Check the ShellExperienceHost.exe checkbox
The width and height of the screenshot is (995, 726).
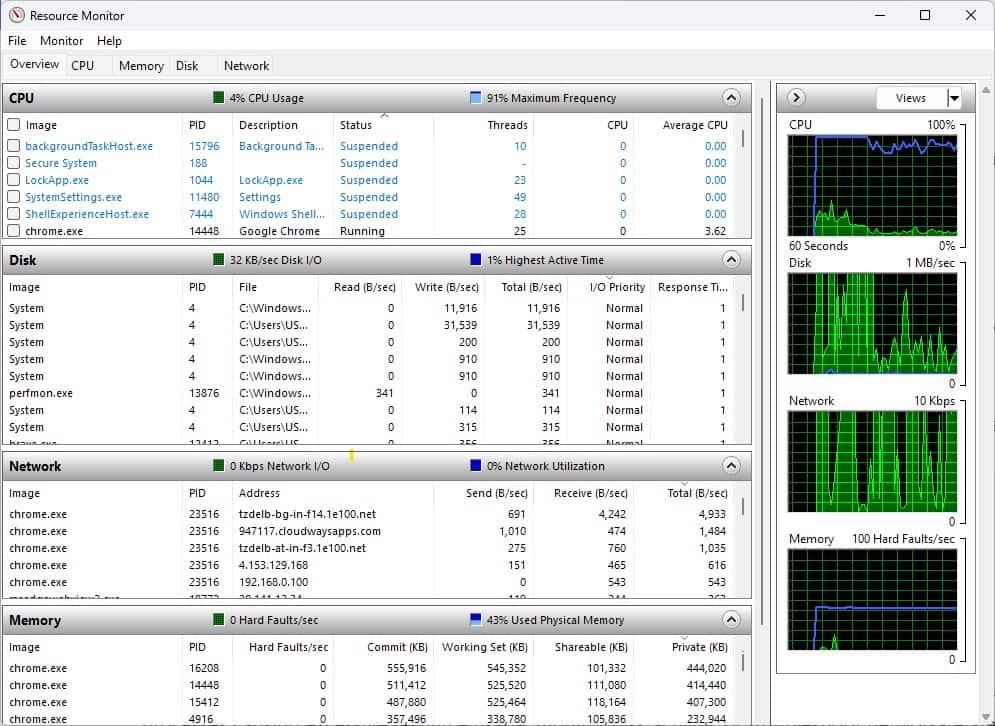click(13, 214)
